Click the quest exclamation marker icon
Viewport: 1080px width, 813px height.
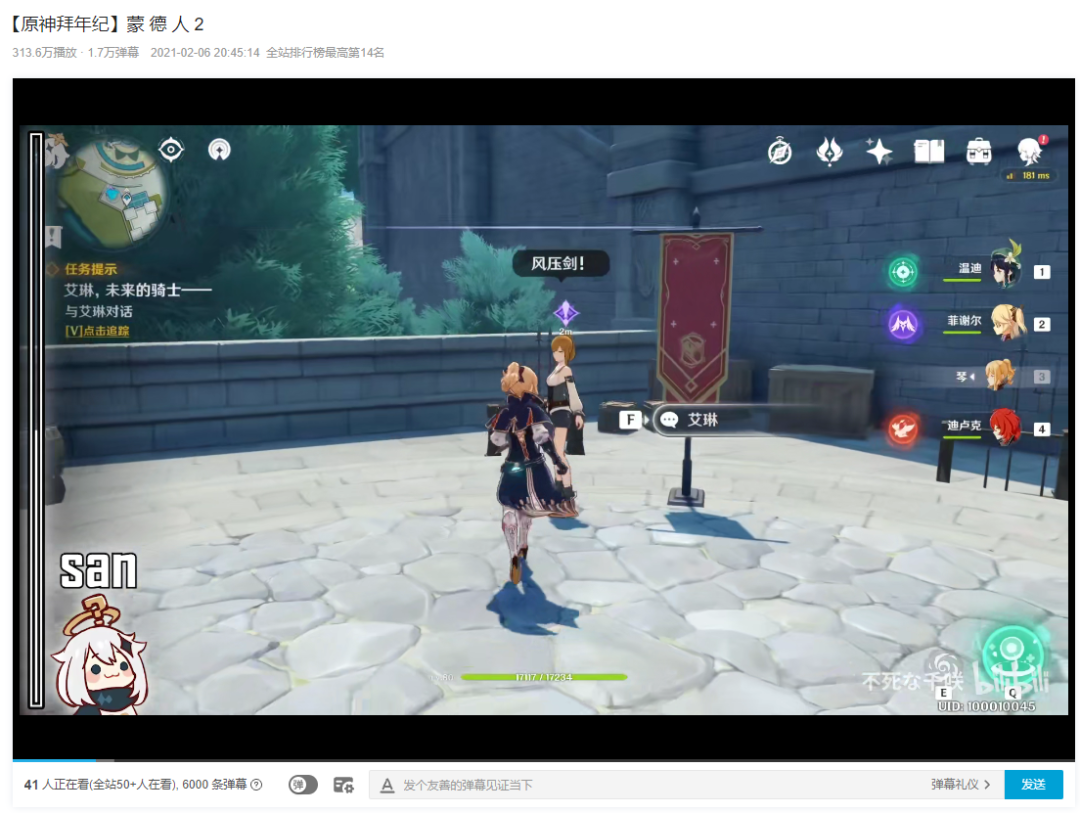(53, 236)
